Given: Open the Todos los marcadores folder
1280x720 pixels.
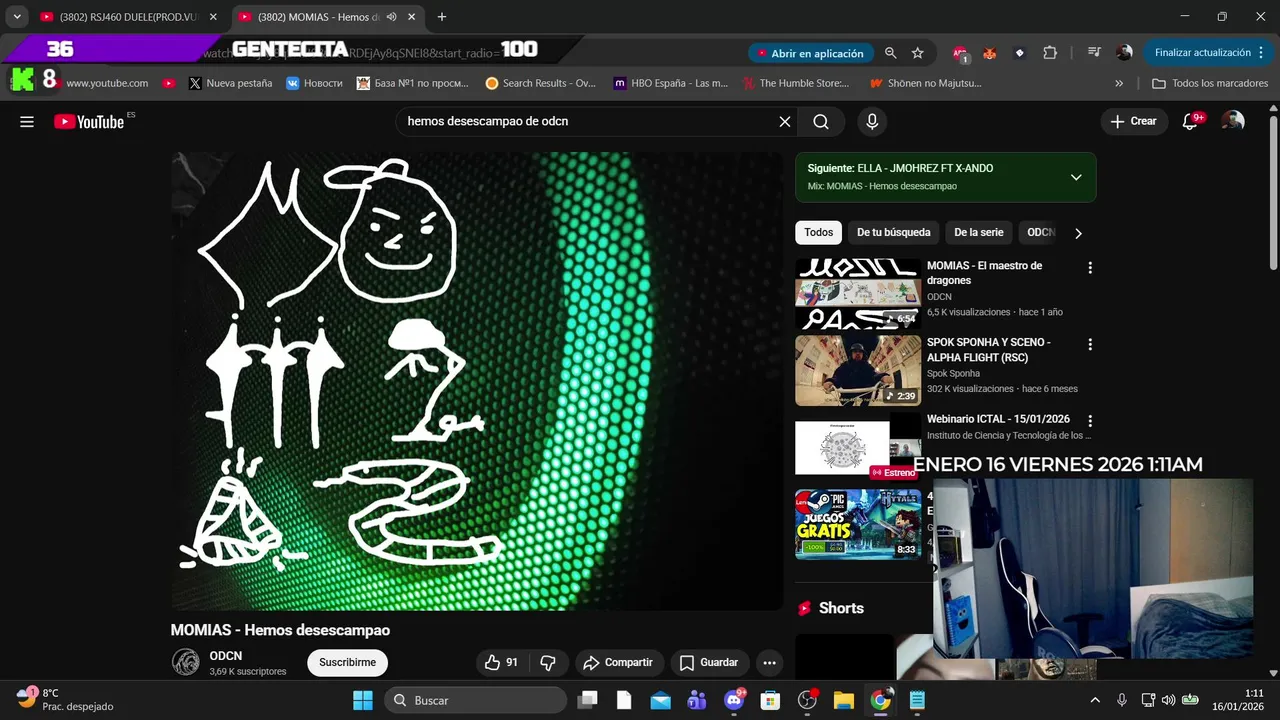Looking at the screenshot, I should tap(1210, 83).
